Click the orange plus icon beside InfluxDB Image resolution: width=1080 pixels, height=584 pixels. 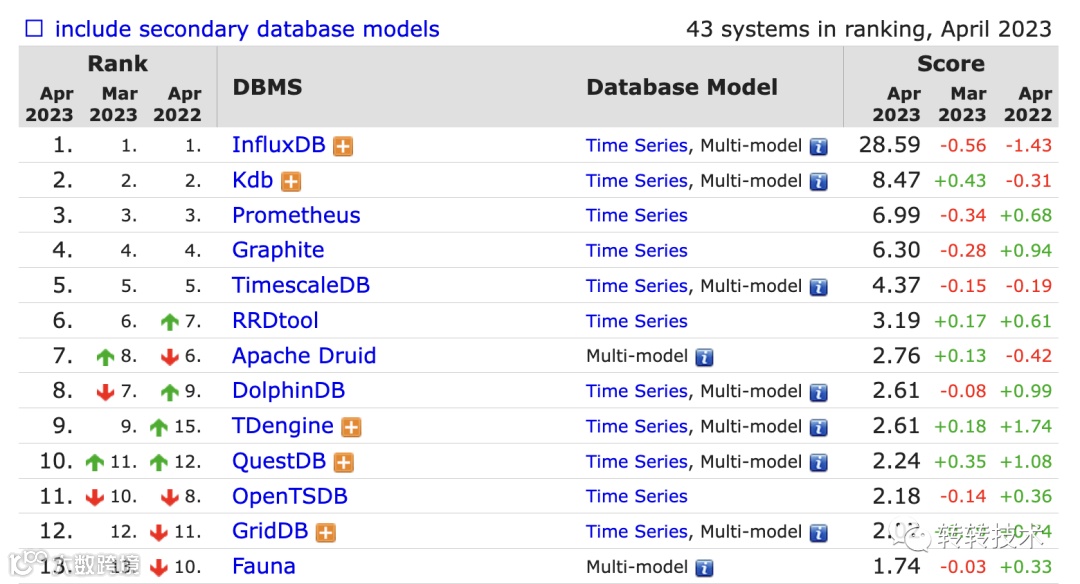[343, 147]
